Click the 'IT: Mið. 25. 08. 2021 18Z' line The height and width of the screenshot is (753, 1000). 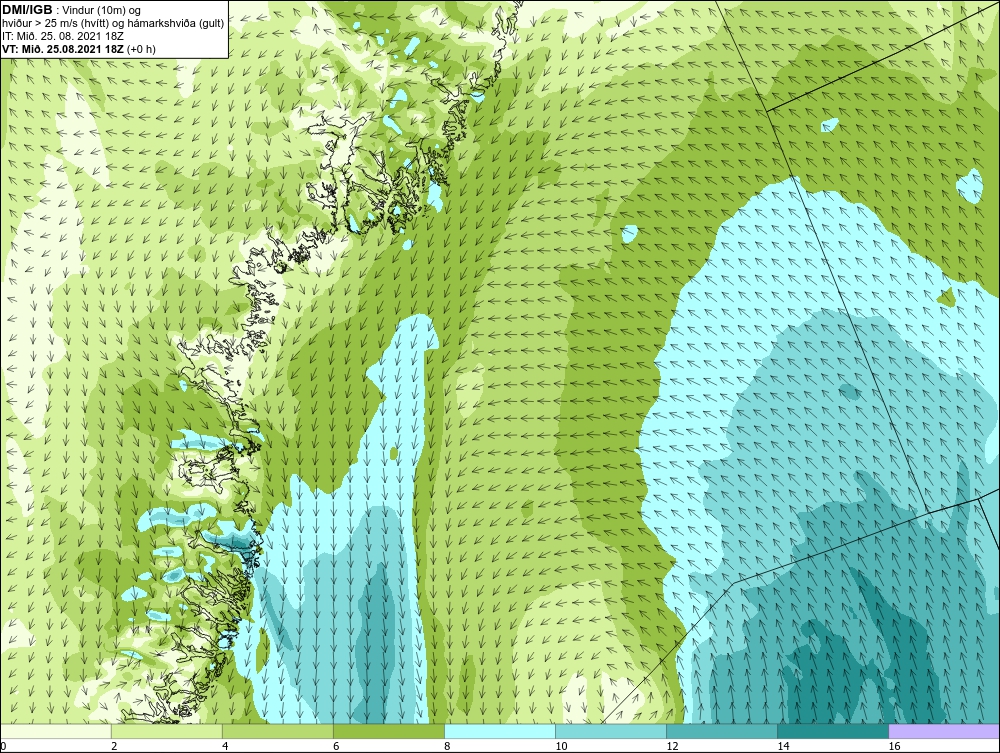click(x=63, y=36)
